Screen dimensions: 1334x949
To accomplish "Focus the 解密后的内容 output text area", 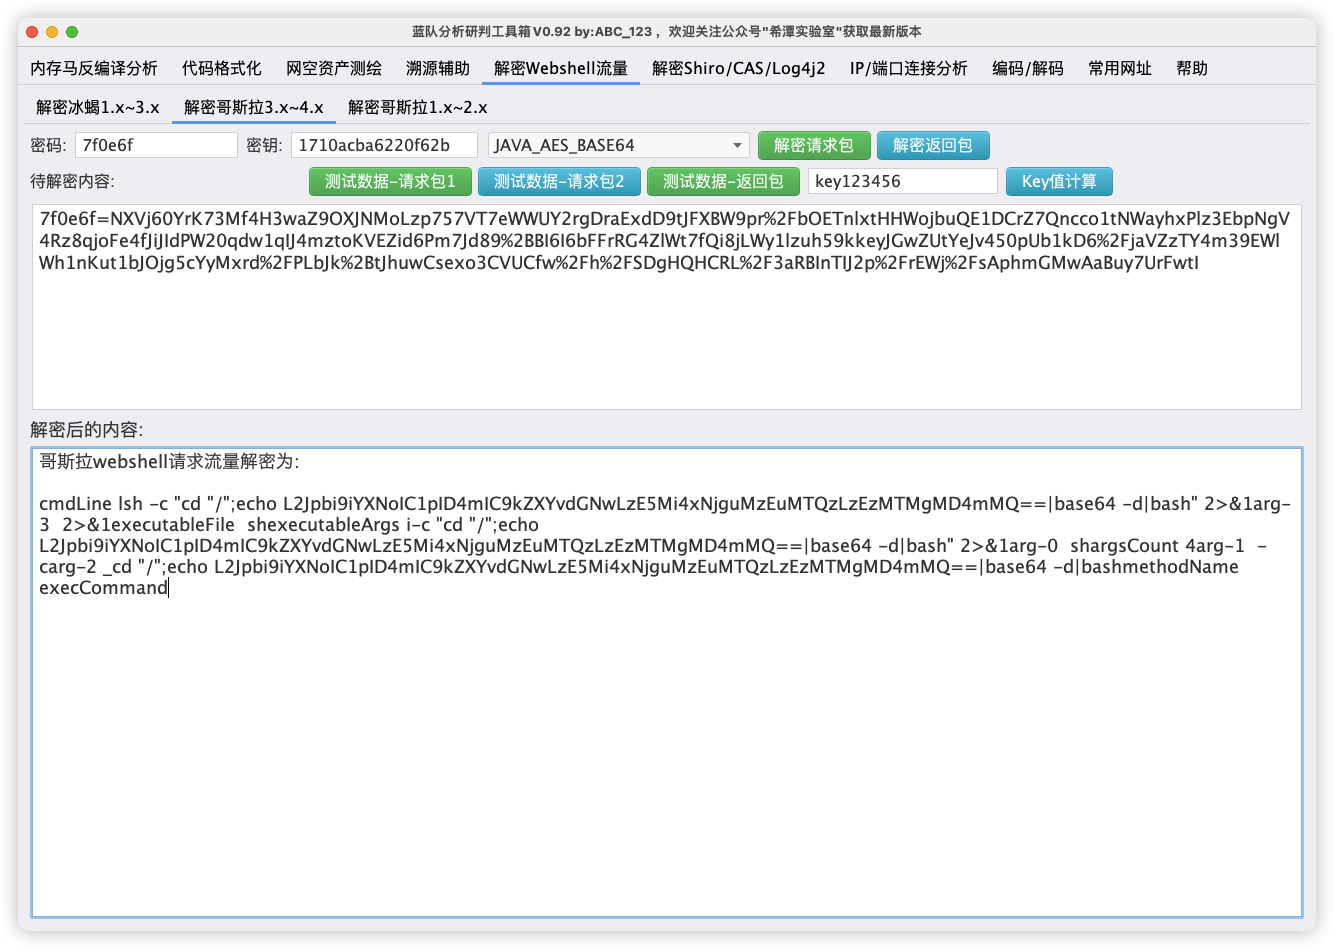I will (667, 682).
